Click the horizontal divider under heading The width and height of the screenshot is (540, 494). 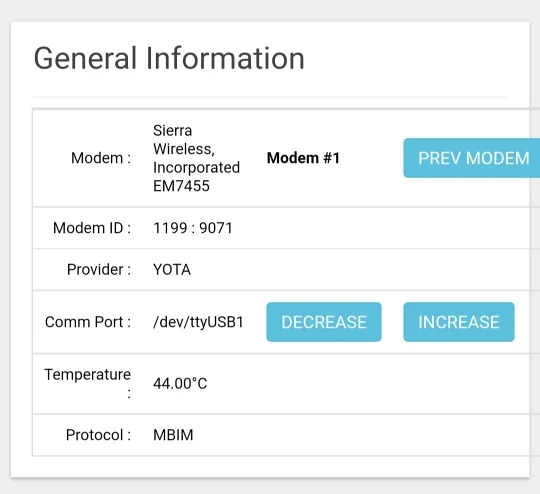tap(270, 97)
